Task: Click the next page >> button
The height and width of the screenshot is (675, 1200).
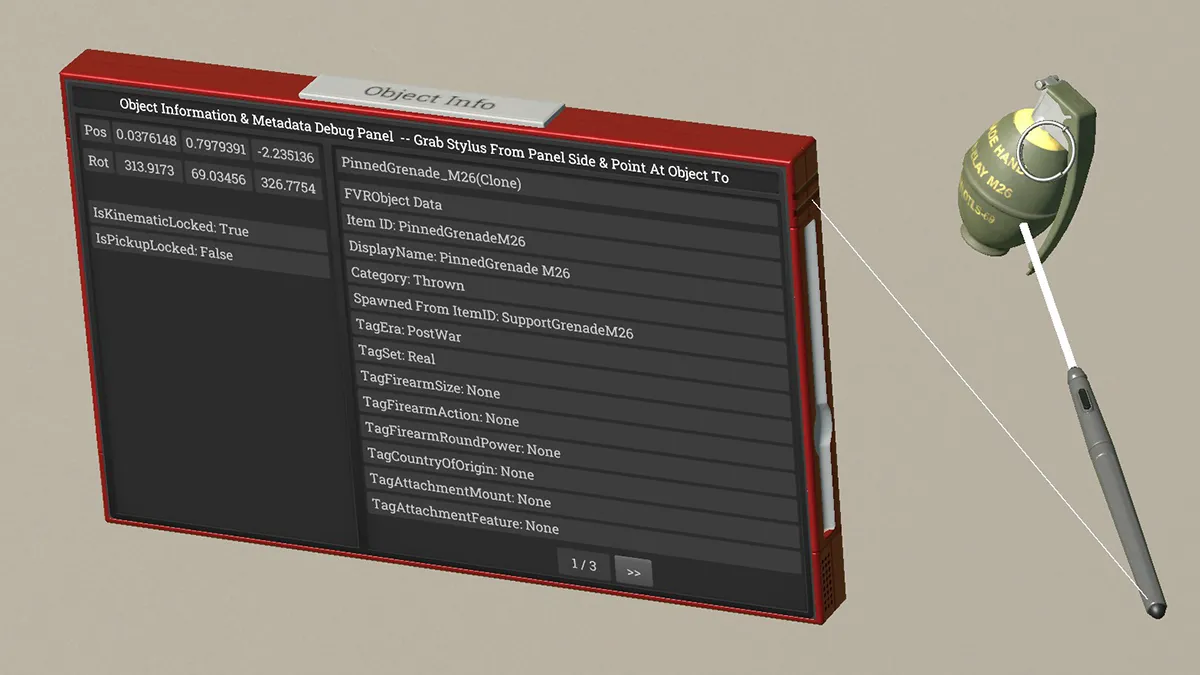Action: (633, 572)
